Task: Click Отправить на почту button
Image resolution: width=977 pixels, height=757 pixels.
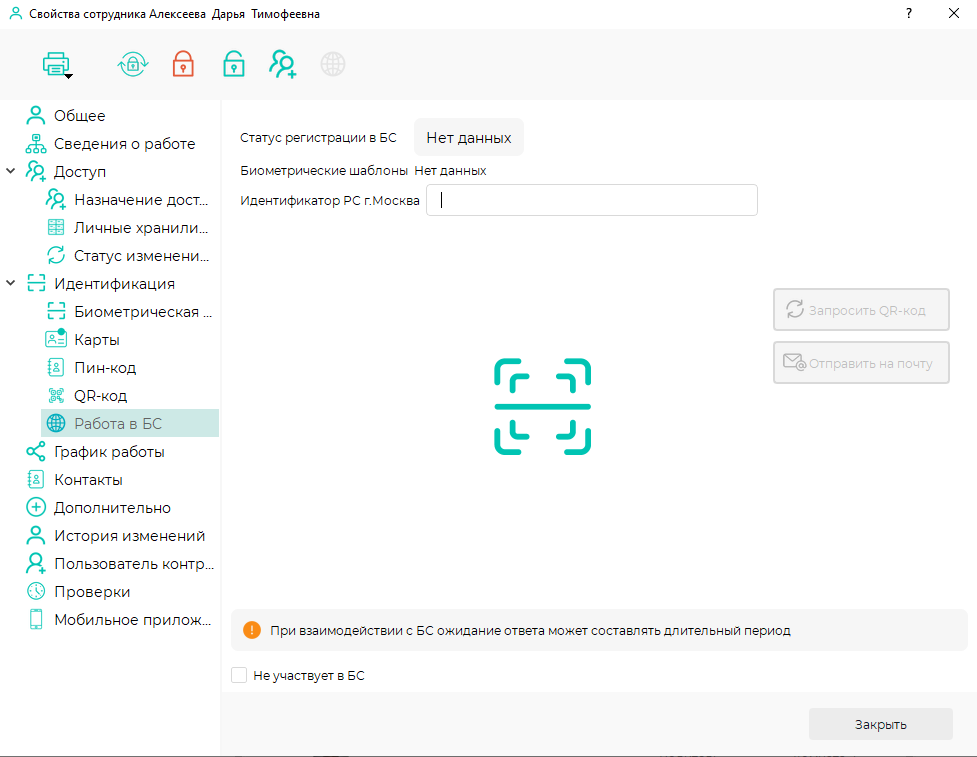Action: [861, 363]
